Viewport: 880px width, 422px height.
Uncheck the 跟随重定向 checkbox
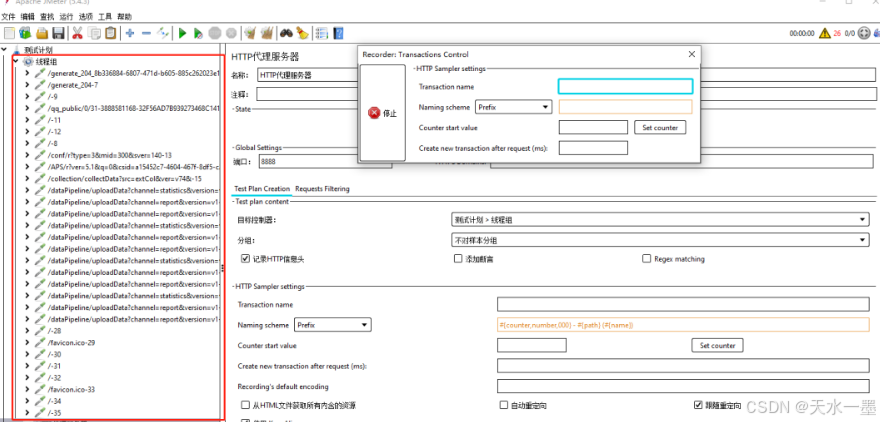click(x=698, y=405)
